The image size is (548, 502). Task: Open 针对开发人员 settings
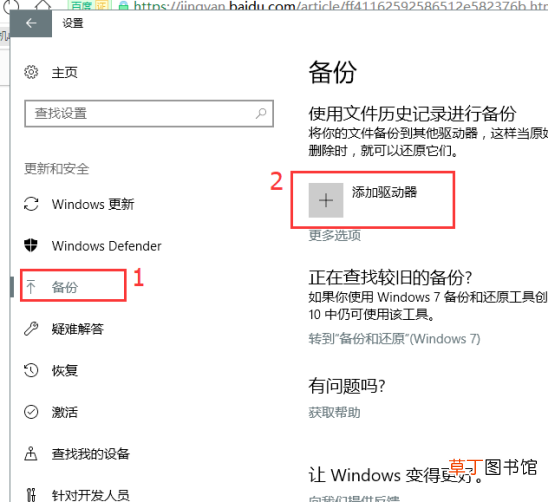[91, 495]
